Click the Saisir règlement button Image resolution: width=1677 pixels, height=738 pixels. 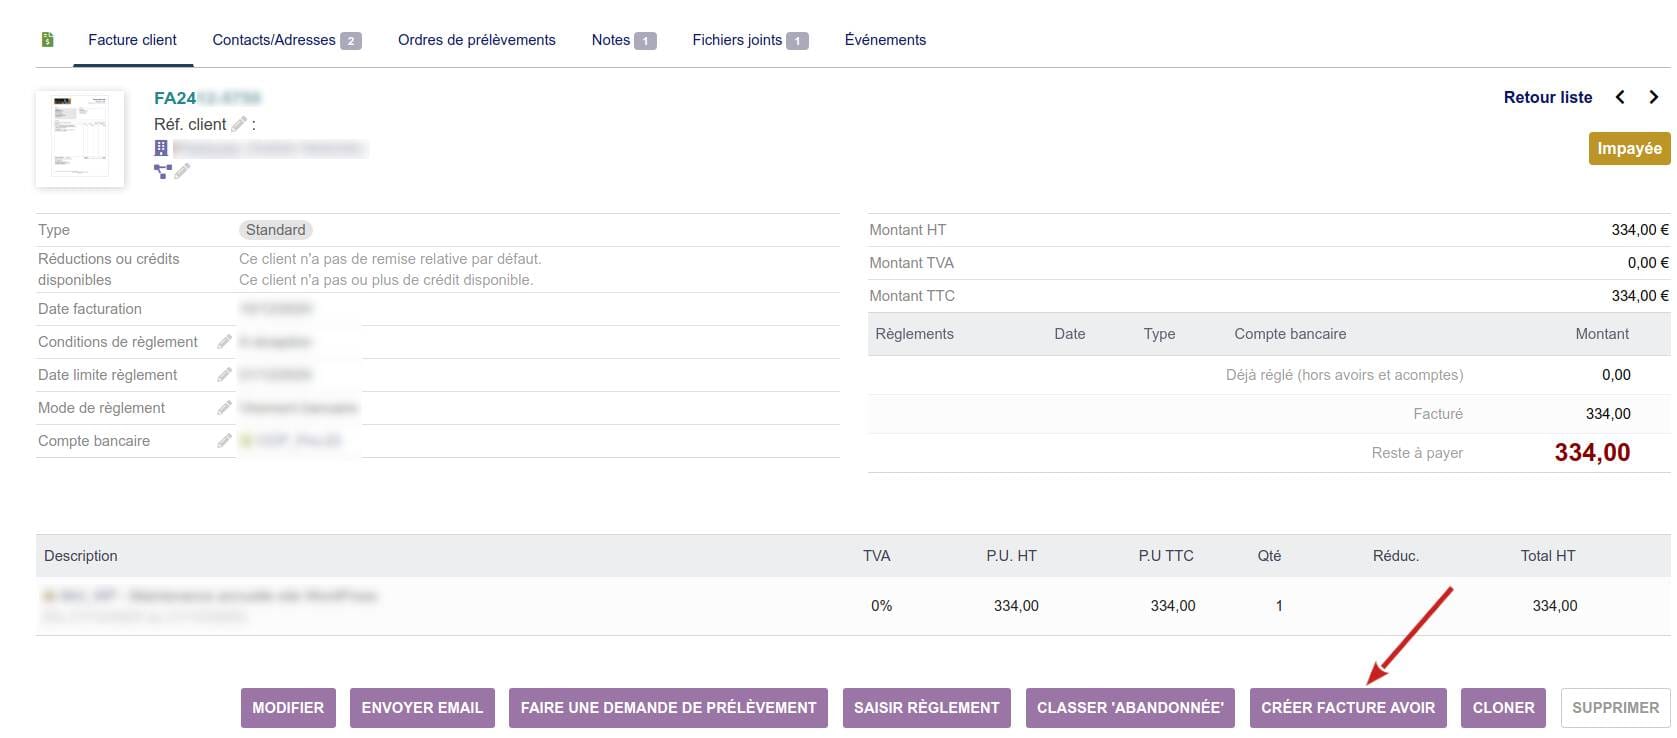tap(926, 707)
